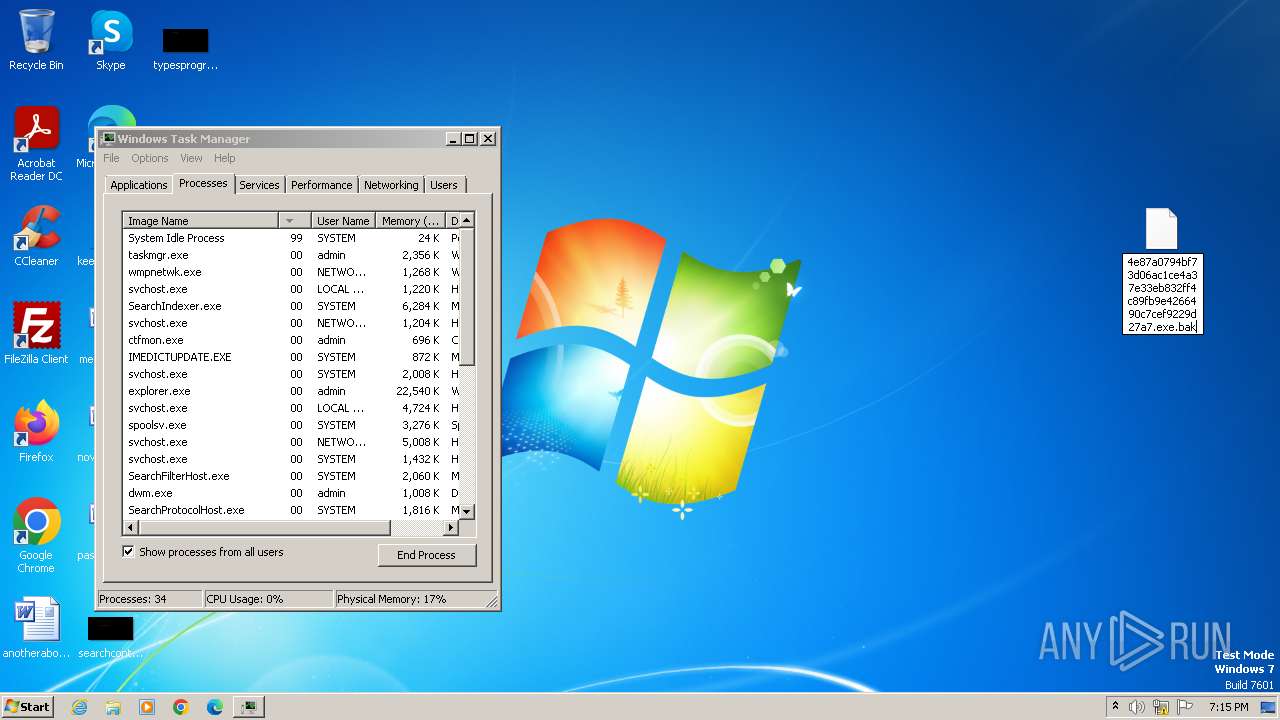Select the dwm.exe process row
Screen dimensions: 1280x720
coord(291,493)
